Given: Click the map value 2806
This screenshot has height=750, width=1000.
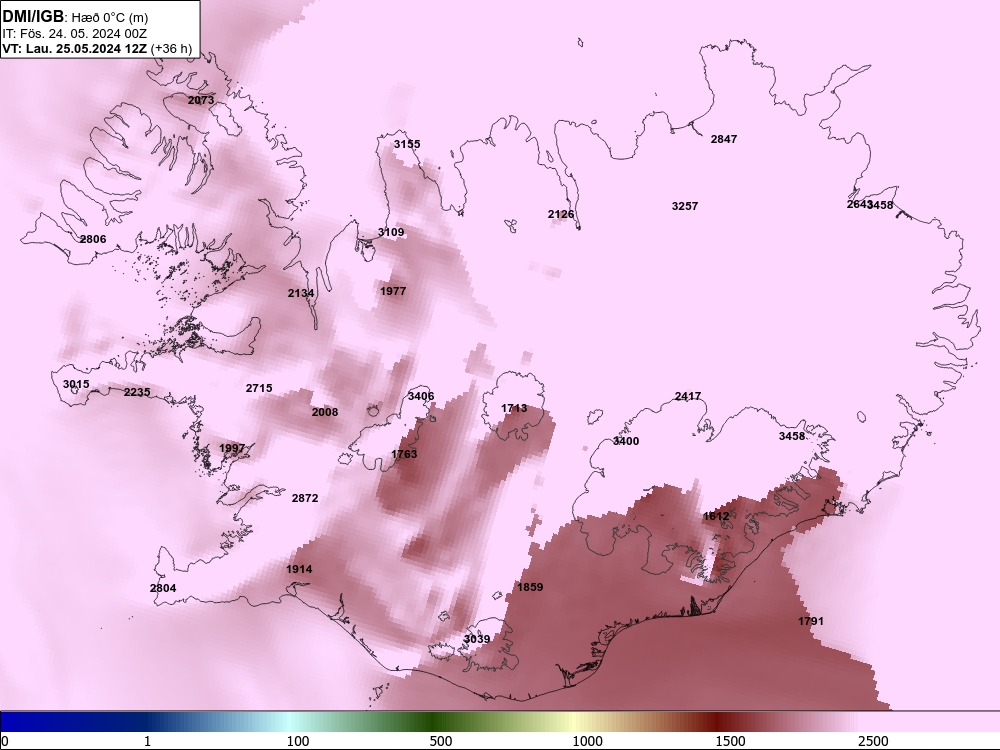Looking at the screenshot, I should 93,239.
